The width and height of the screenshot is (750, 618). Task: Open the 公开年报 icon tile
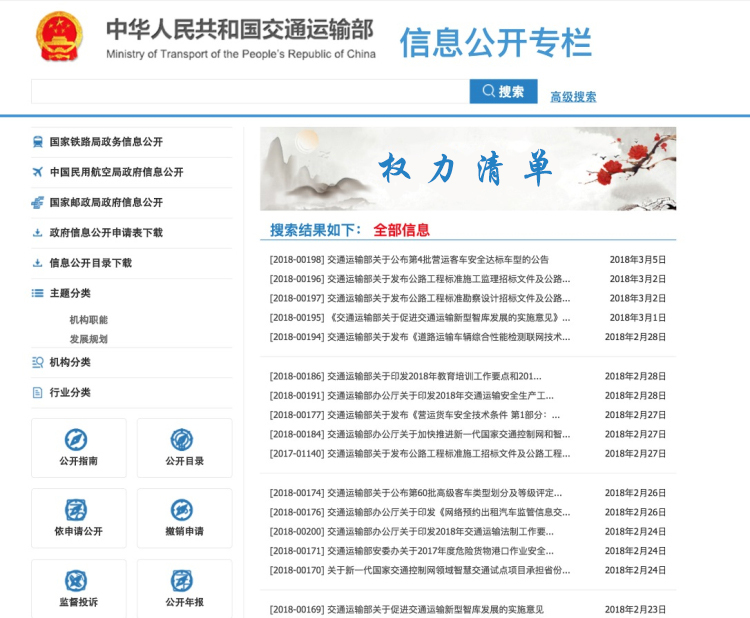coord(185,589)
